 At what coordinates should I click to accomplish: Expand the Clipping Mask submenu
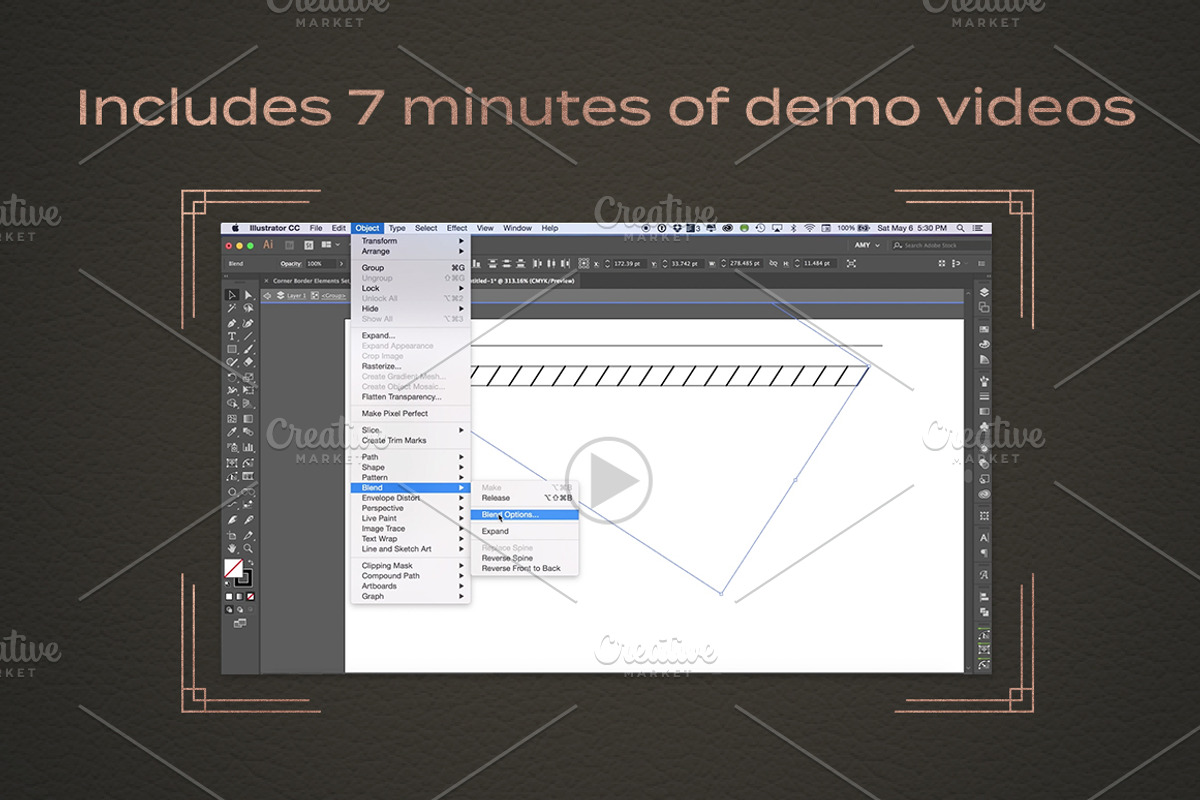[x=411, y=566]
